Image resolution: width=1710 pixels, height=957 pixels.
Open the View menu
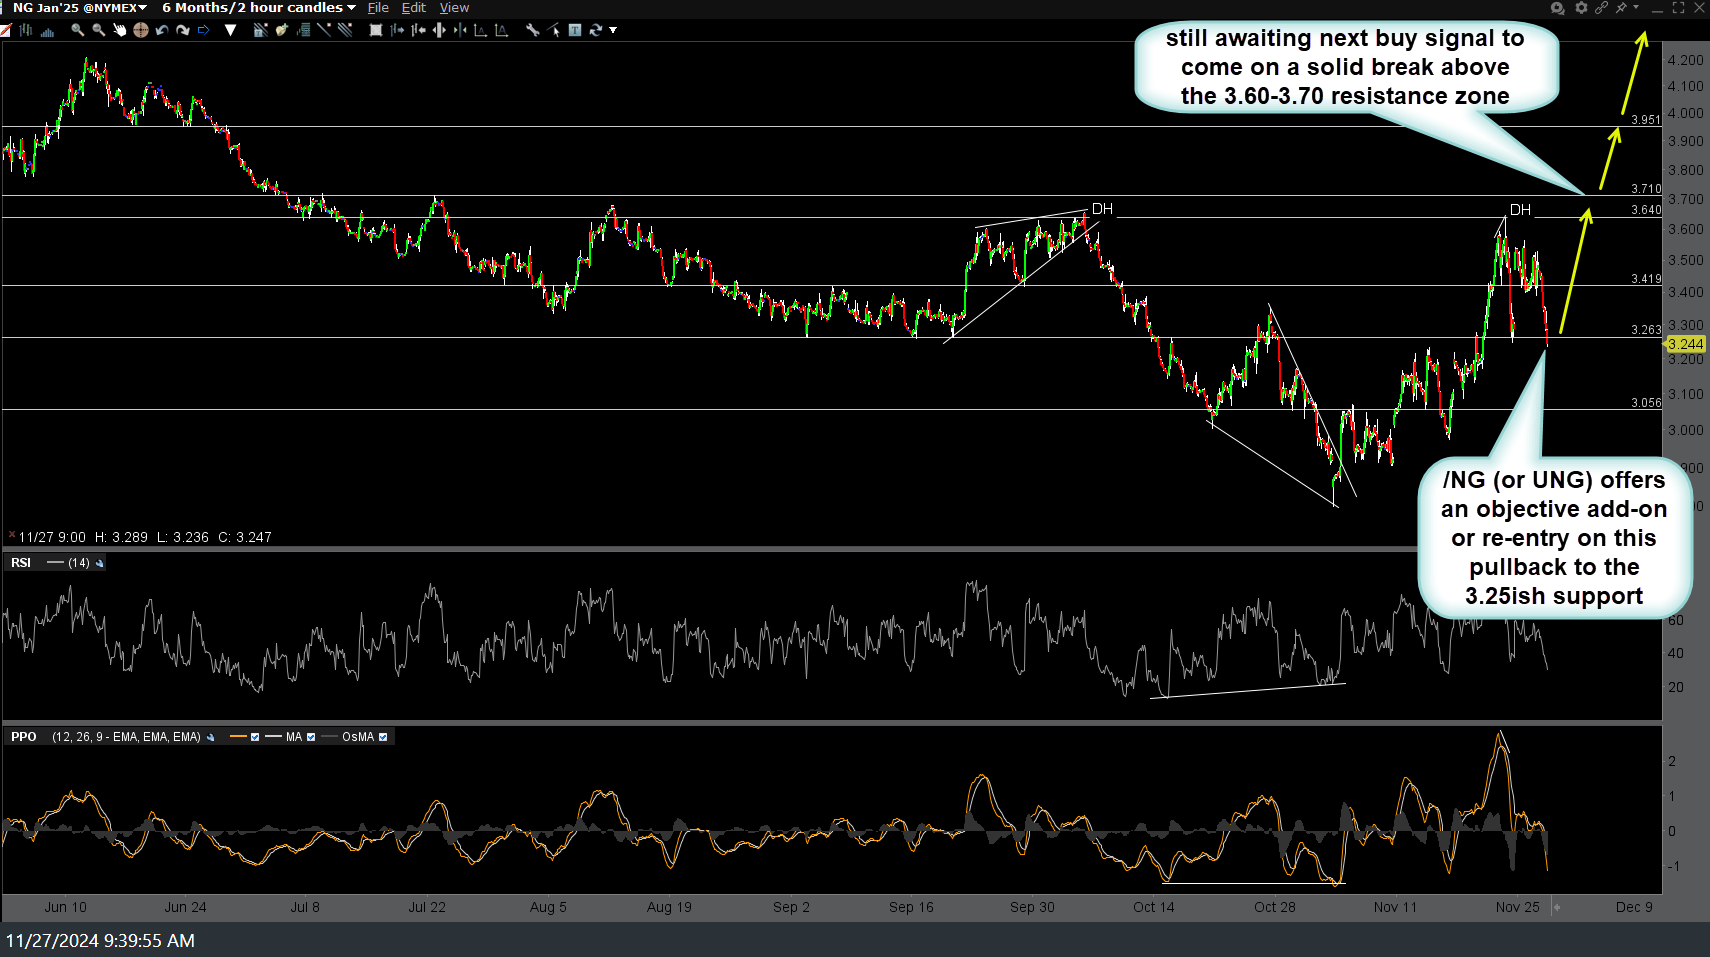tap(454, 8)
